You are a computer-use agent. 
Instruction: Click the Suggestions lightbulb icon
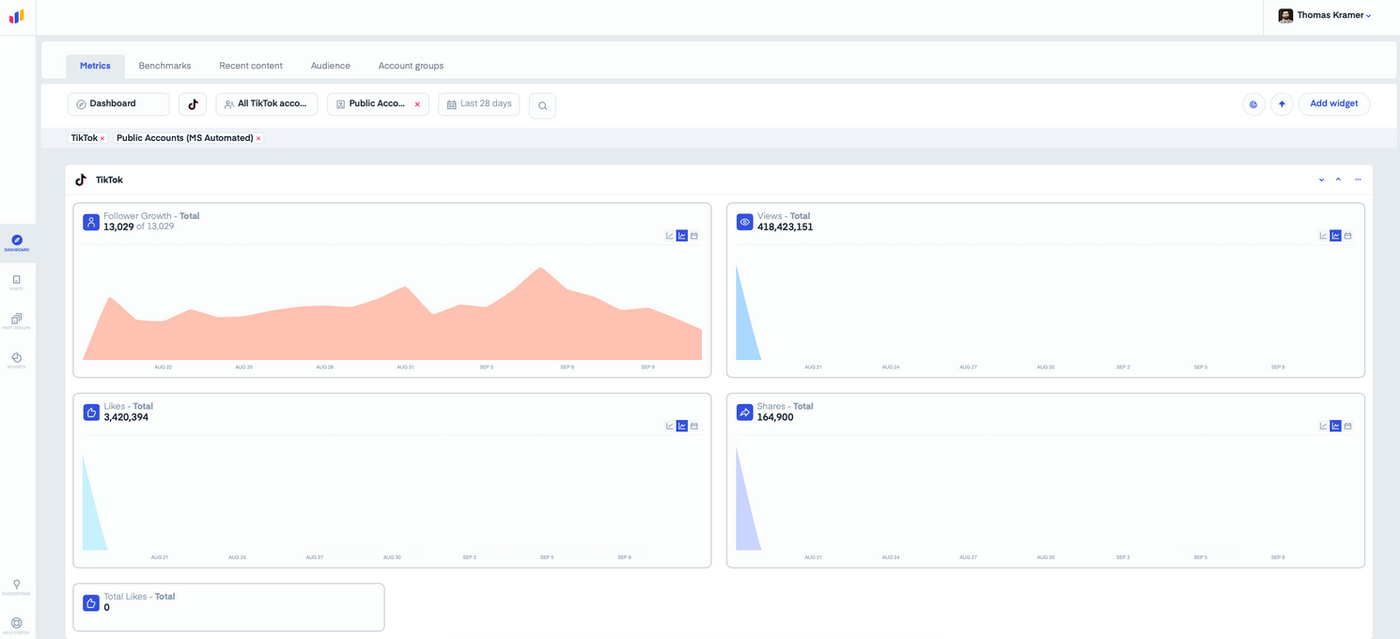click(x=16, y=587)
